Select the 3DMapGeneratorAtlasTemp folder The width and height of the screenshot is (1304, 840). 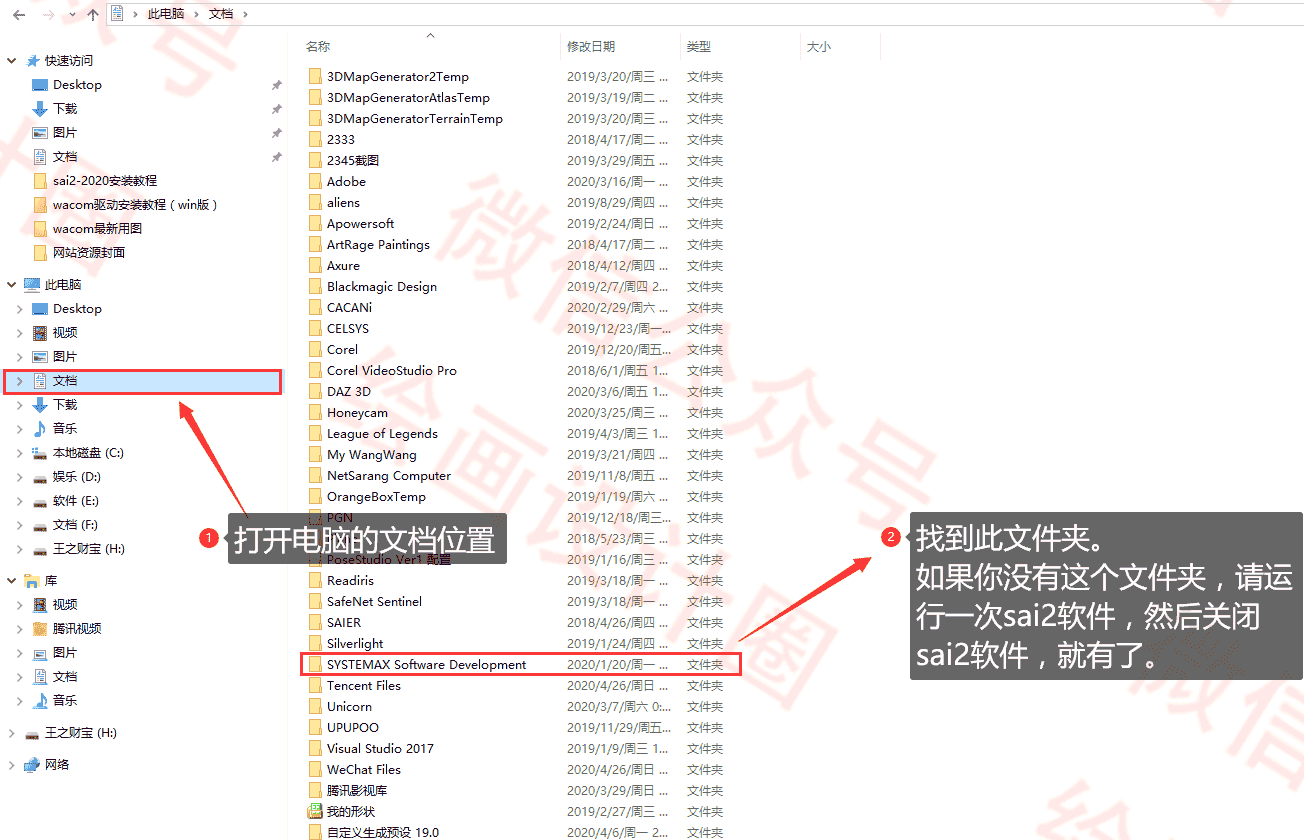click(408, 98)
